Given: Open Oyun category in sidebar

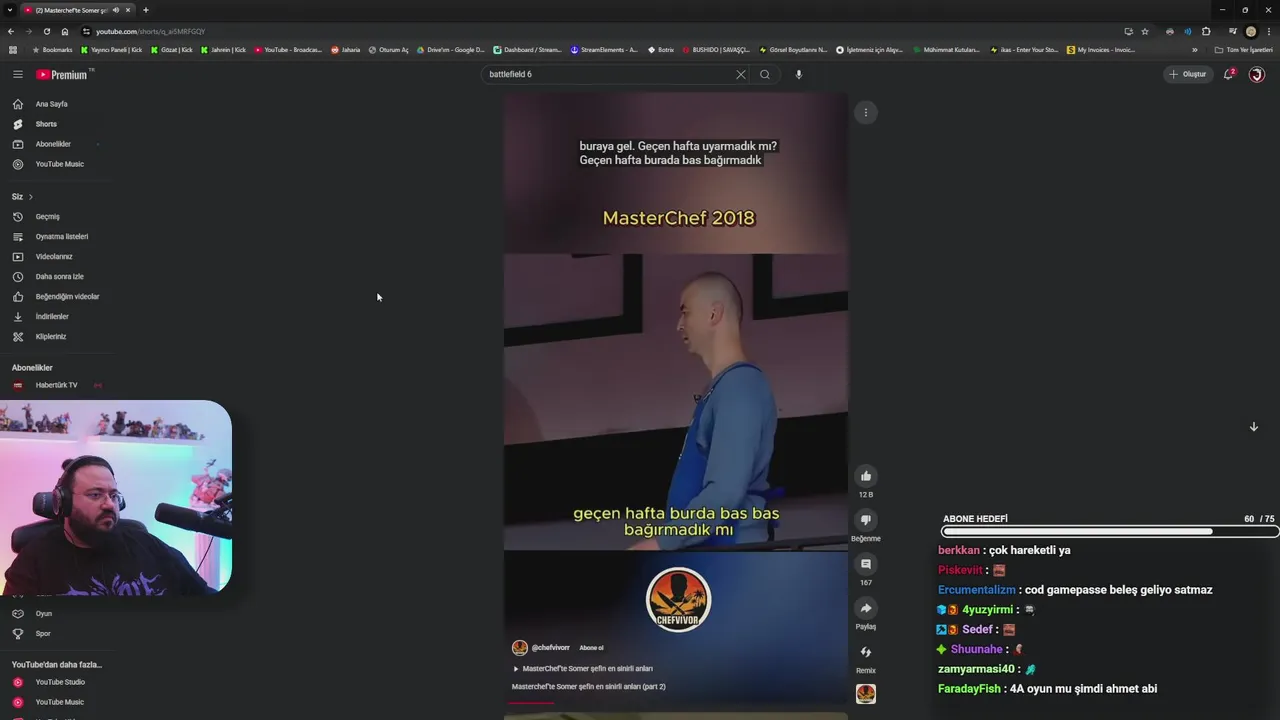Looking at the screenshot, I should [x=43, y=614].
